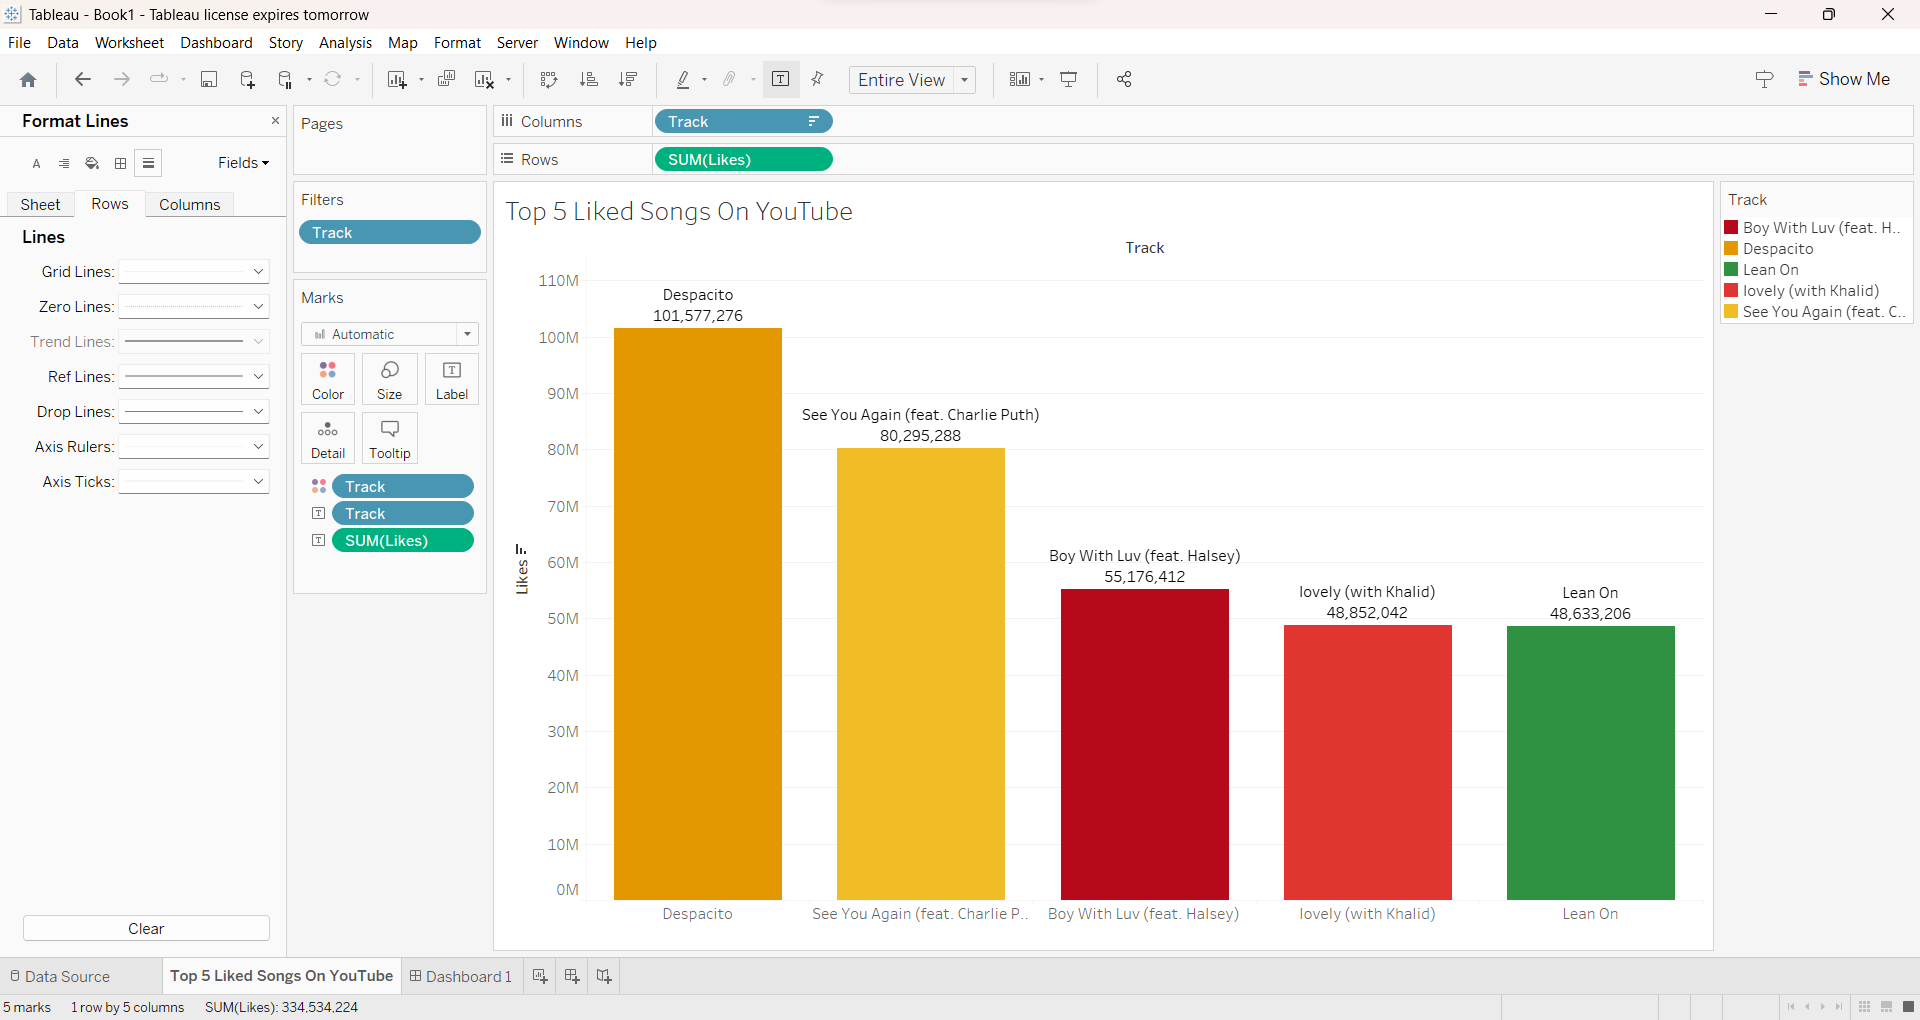Click the Clear button in Format Lines
The height and width of the screenshot is (1020, 1920).
point(145,928)
